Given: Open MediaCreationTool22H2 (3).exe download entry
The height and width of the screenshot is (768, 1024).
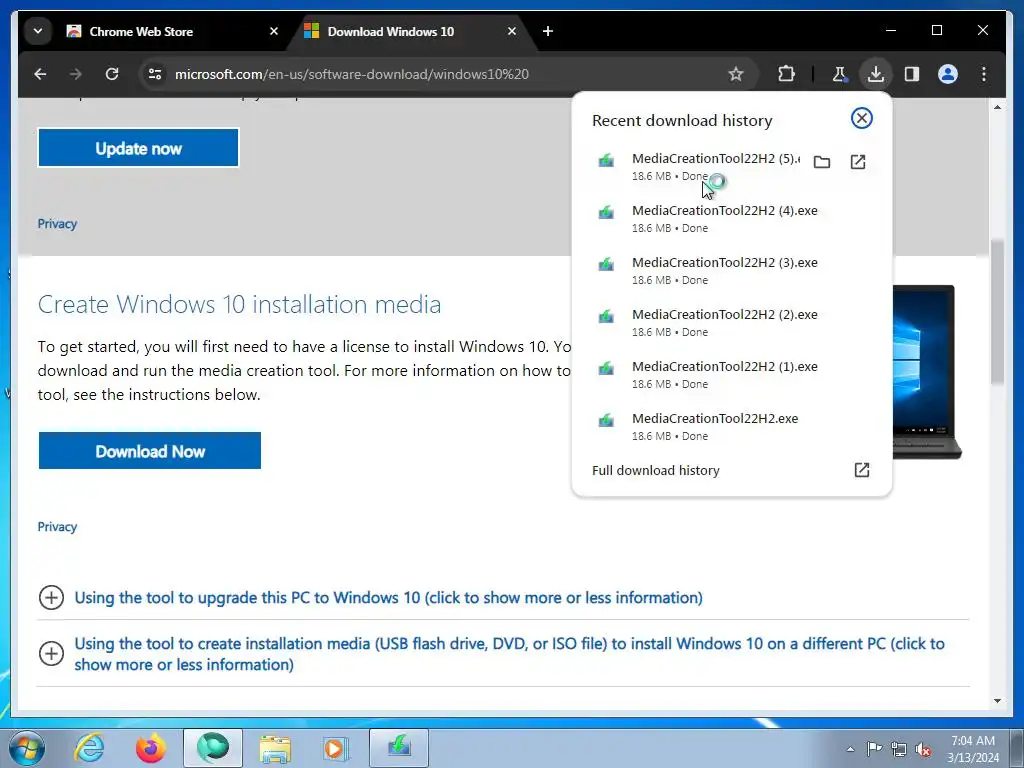Looking at the screenshot, I should (731, 270).
